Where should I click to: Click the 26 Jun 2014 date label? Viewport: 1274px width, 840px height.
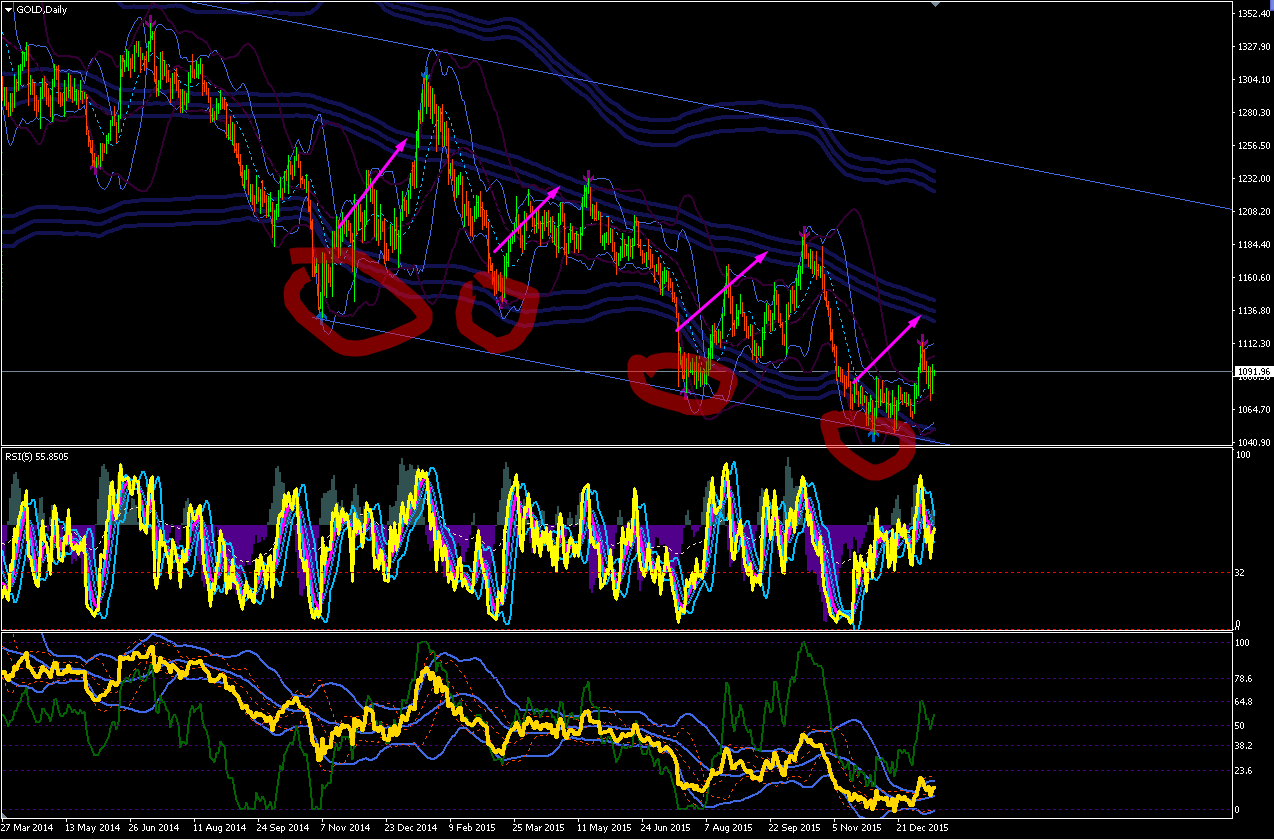[x=156, y=829]
